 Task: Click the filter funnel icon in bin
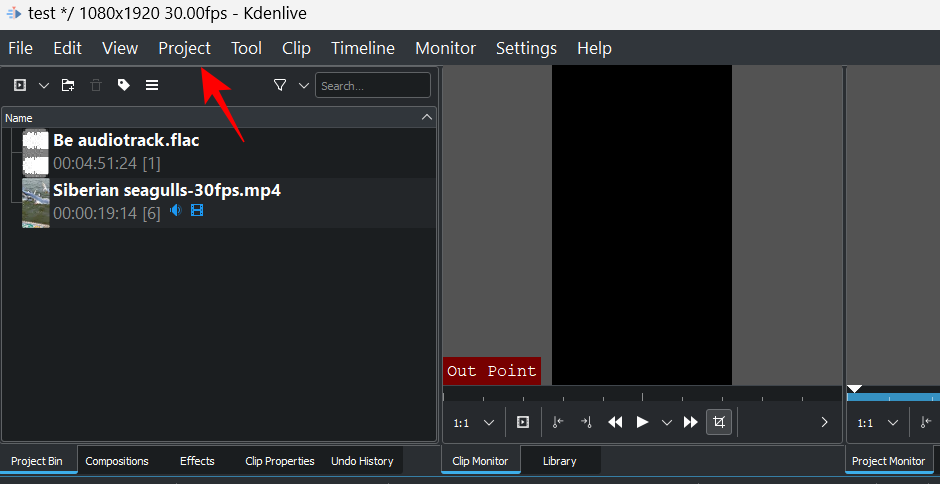(x=280, y=86)
